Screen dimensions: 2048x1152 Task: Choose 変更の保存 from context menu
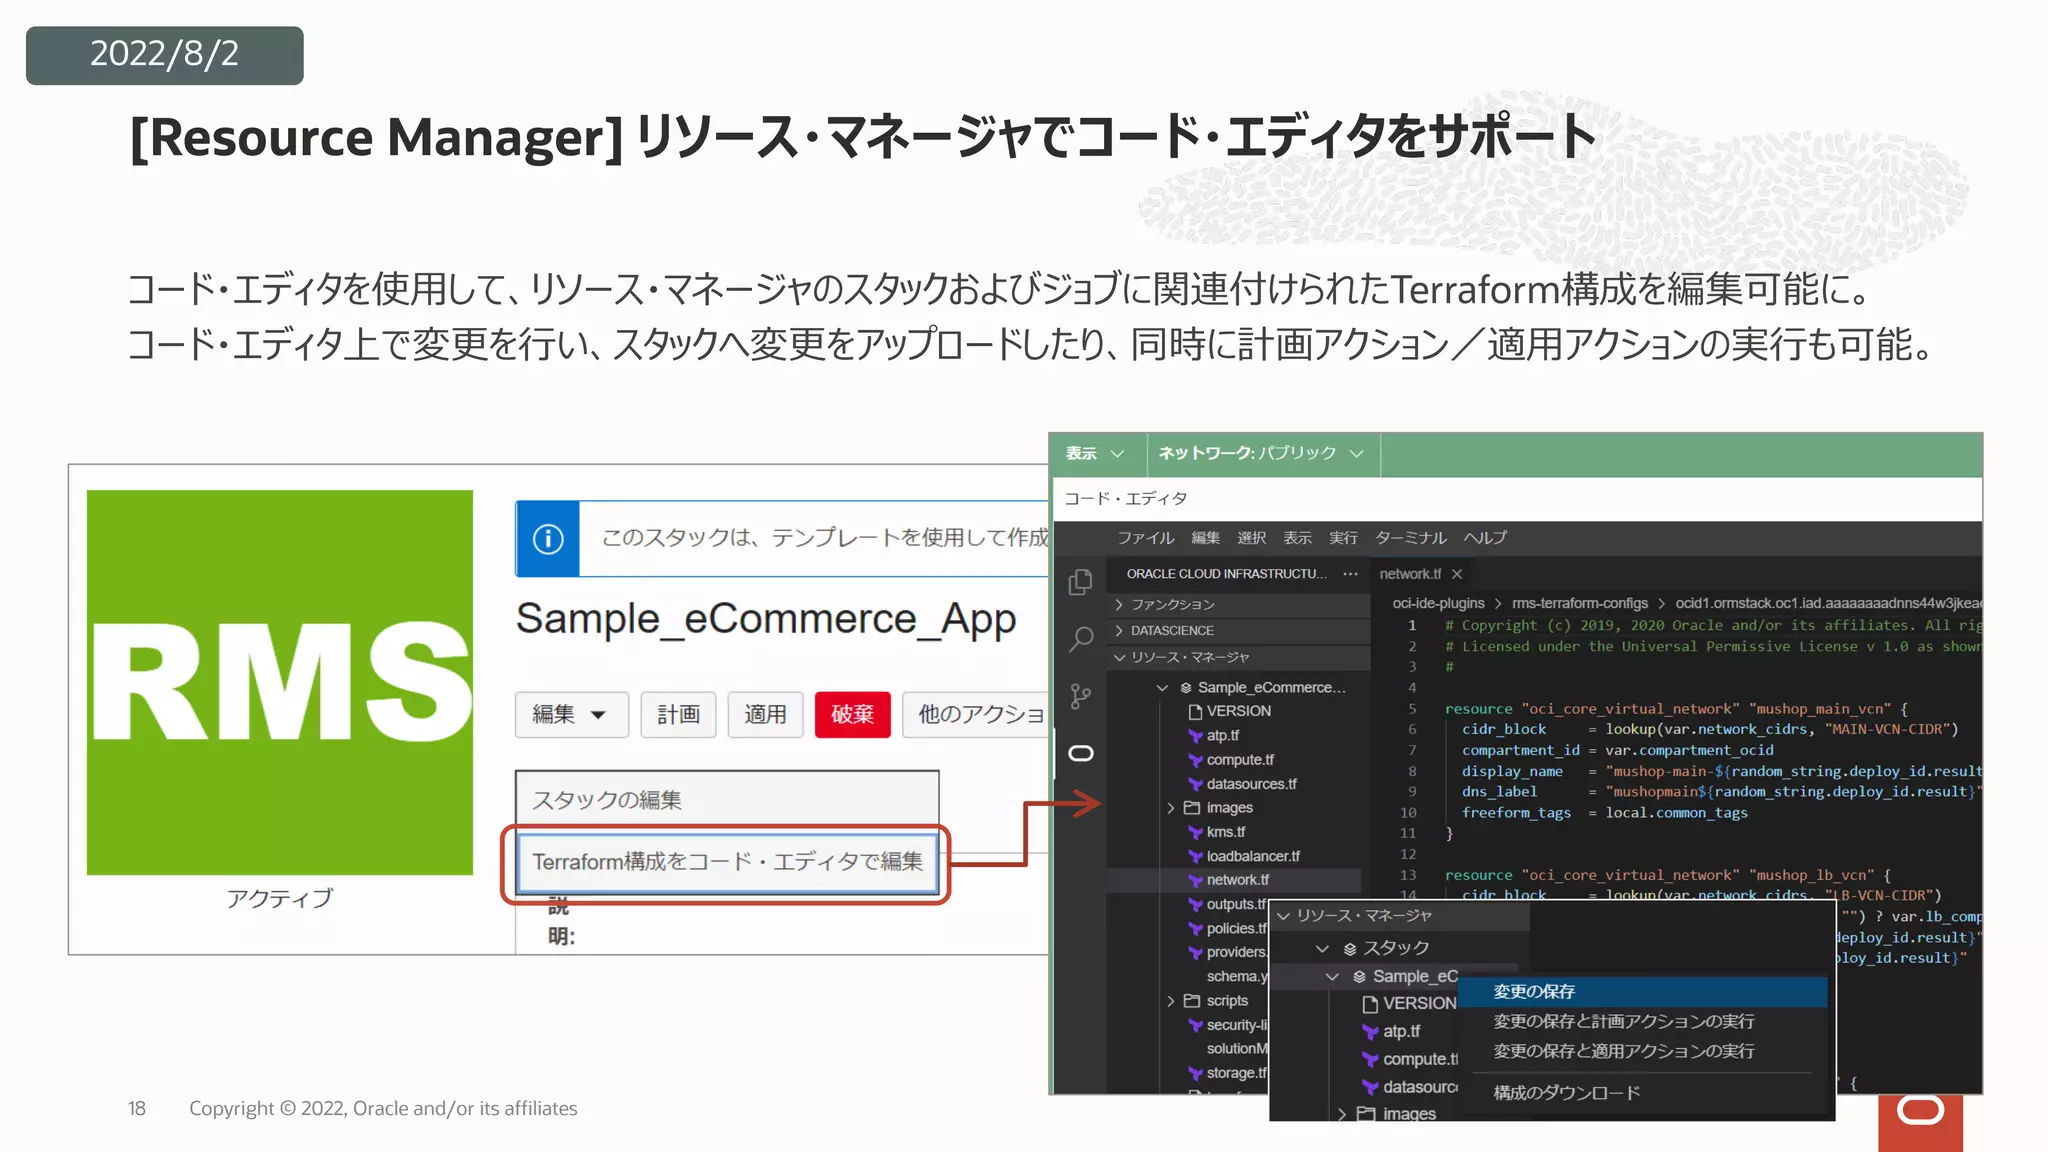1642,992
